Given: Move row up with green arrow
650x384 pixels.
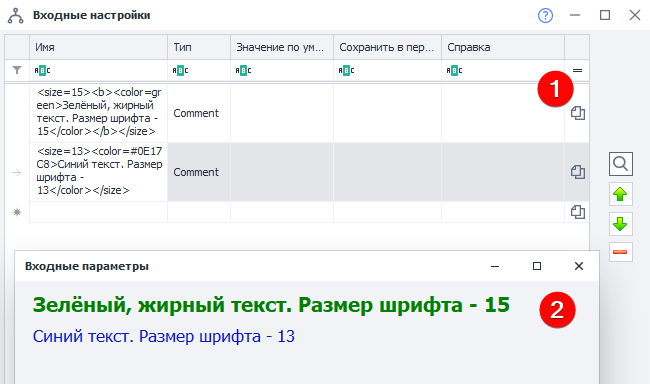Looking at the screenshot, I should point(621,194).
